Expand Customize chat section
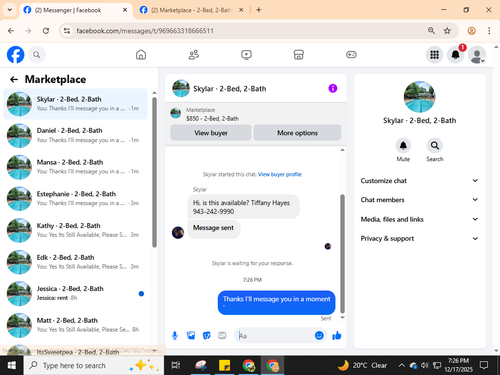Image resolution: width=500 pixels, height=375 pixels. coord(419,181)
